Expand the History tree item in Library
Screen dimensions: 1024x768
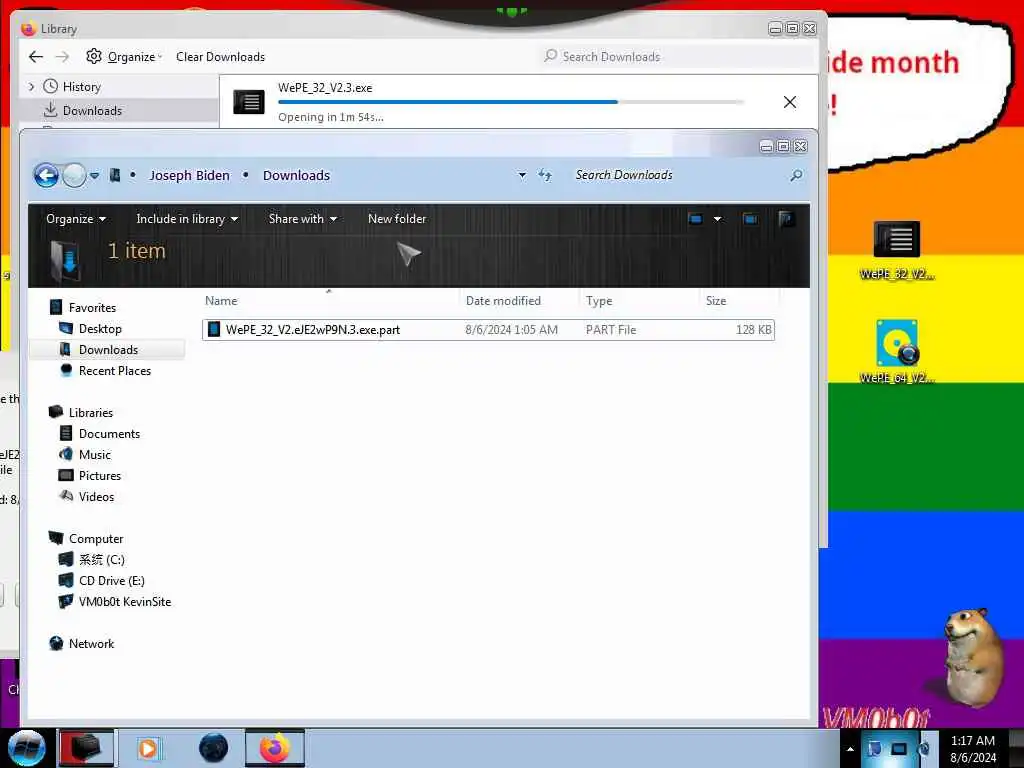click(31, 86)
